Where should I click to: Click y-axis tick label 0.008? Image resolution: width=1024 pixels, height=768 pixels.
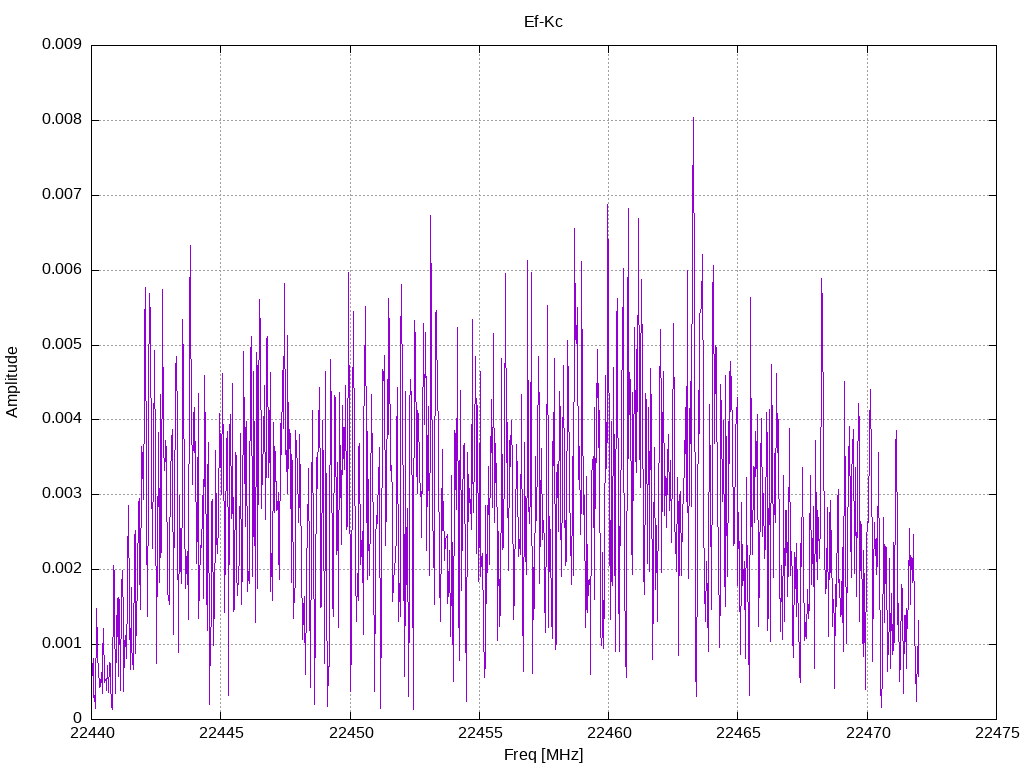point(62,120)
